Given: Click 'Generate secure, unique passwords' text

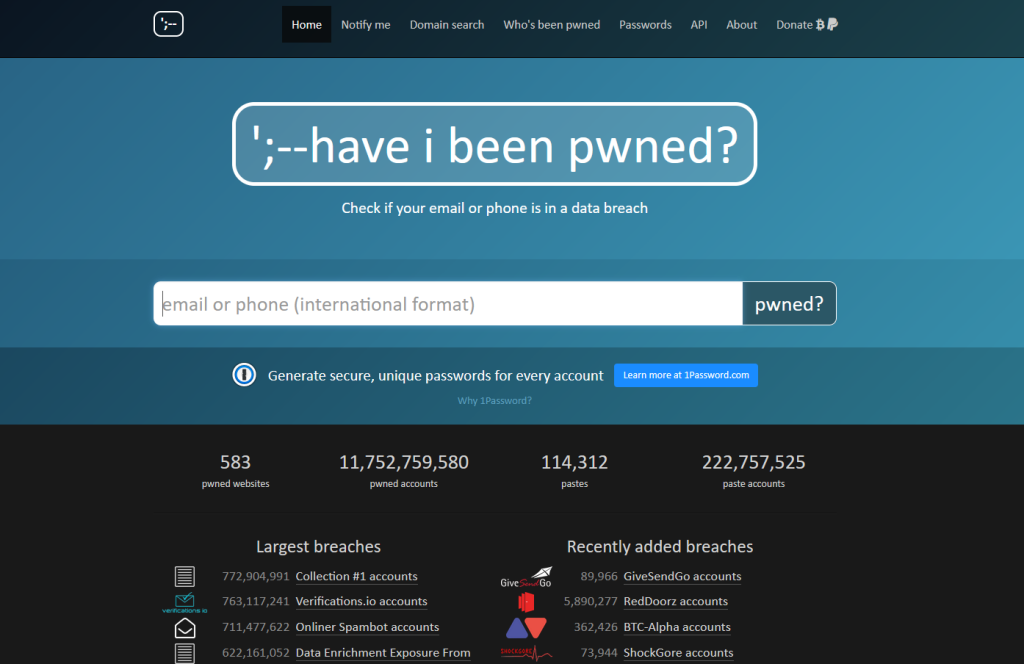Looking at the screenshot, I should pyautogui.click(x=436, y=375).
